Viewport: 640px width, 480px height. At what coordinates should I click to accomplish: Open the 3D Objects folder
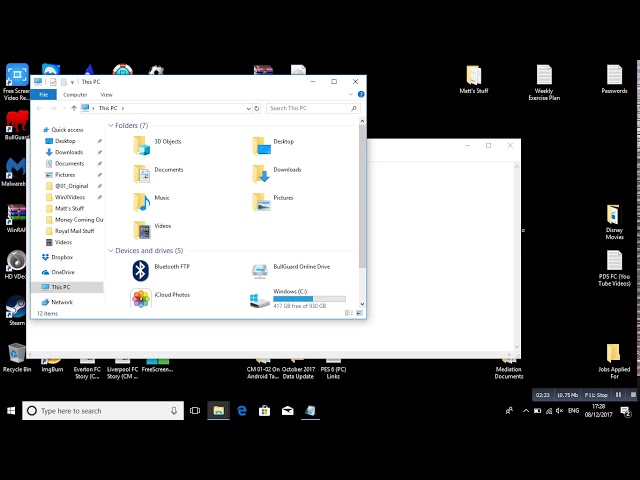[157, 144]
